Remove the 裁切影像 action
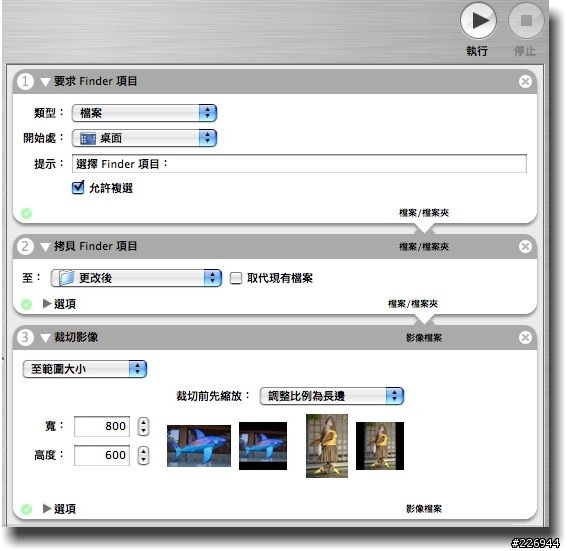 point(525,338)
